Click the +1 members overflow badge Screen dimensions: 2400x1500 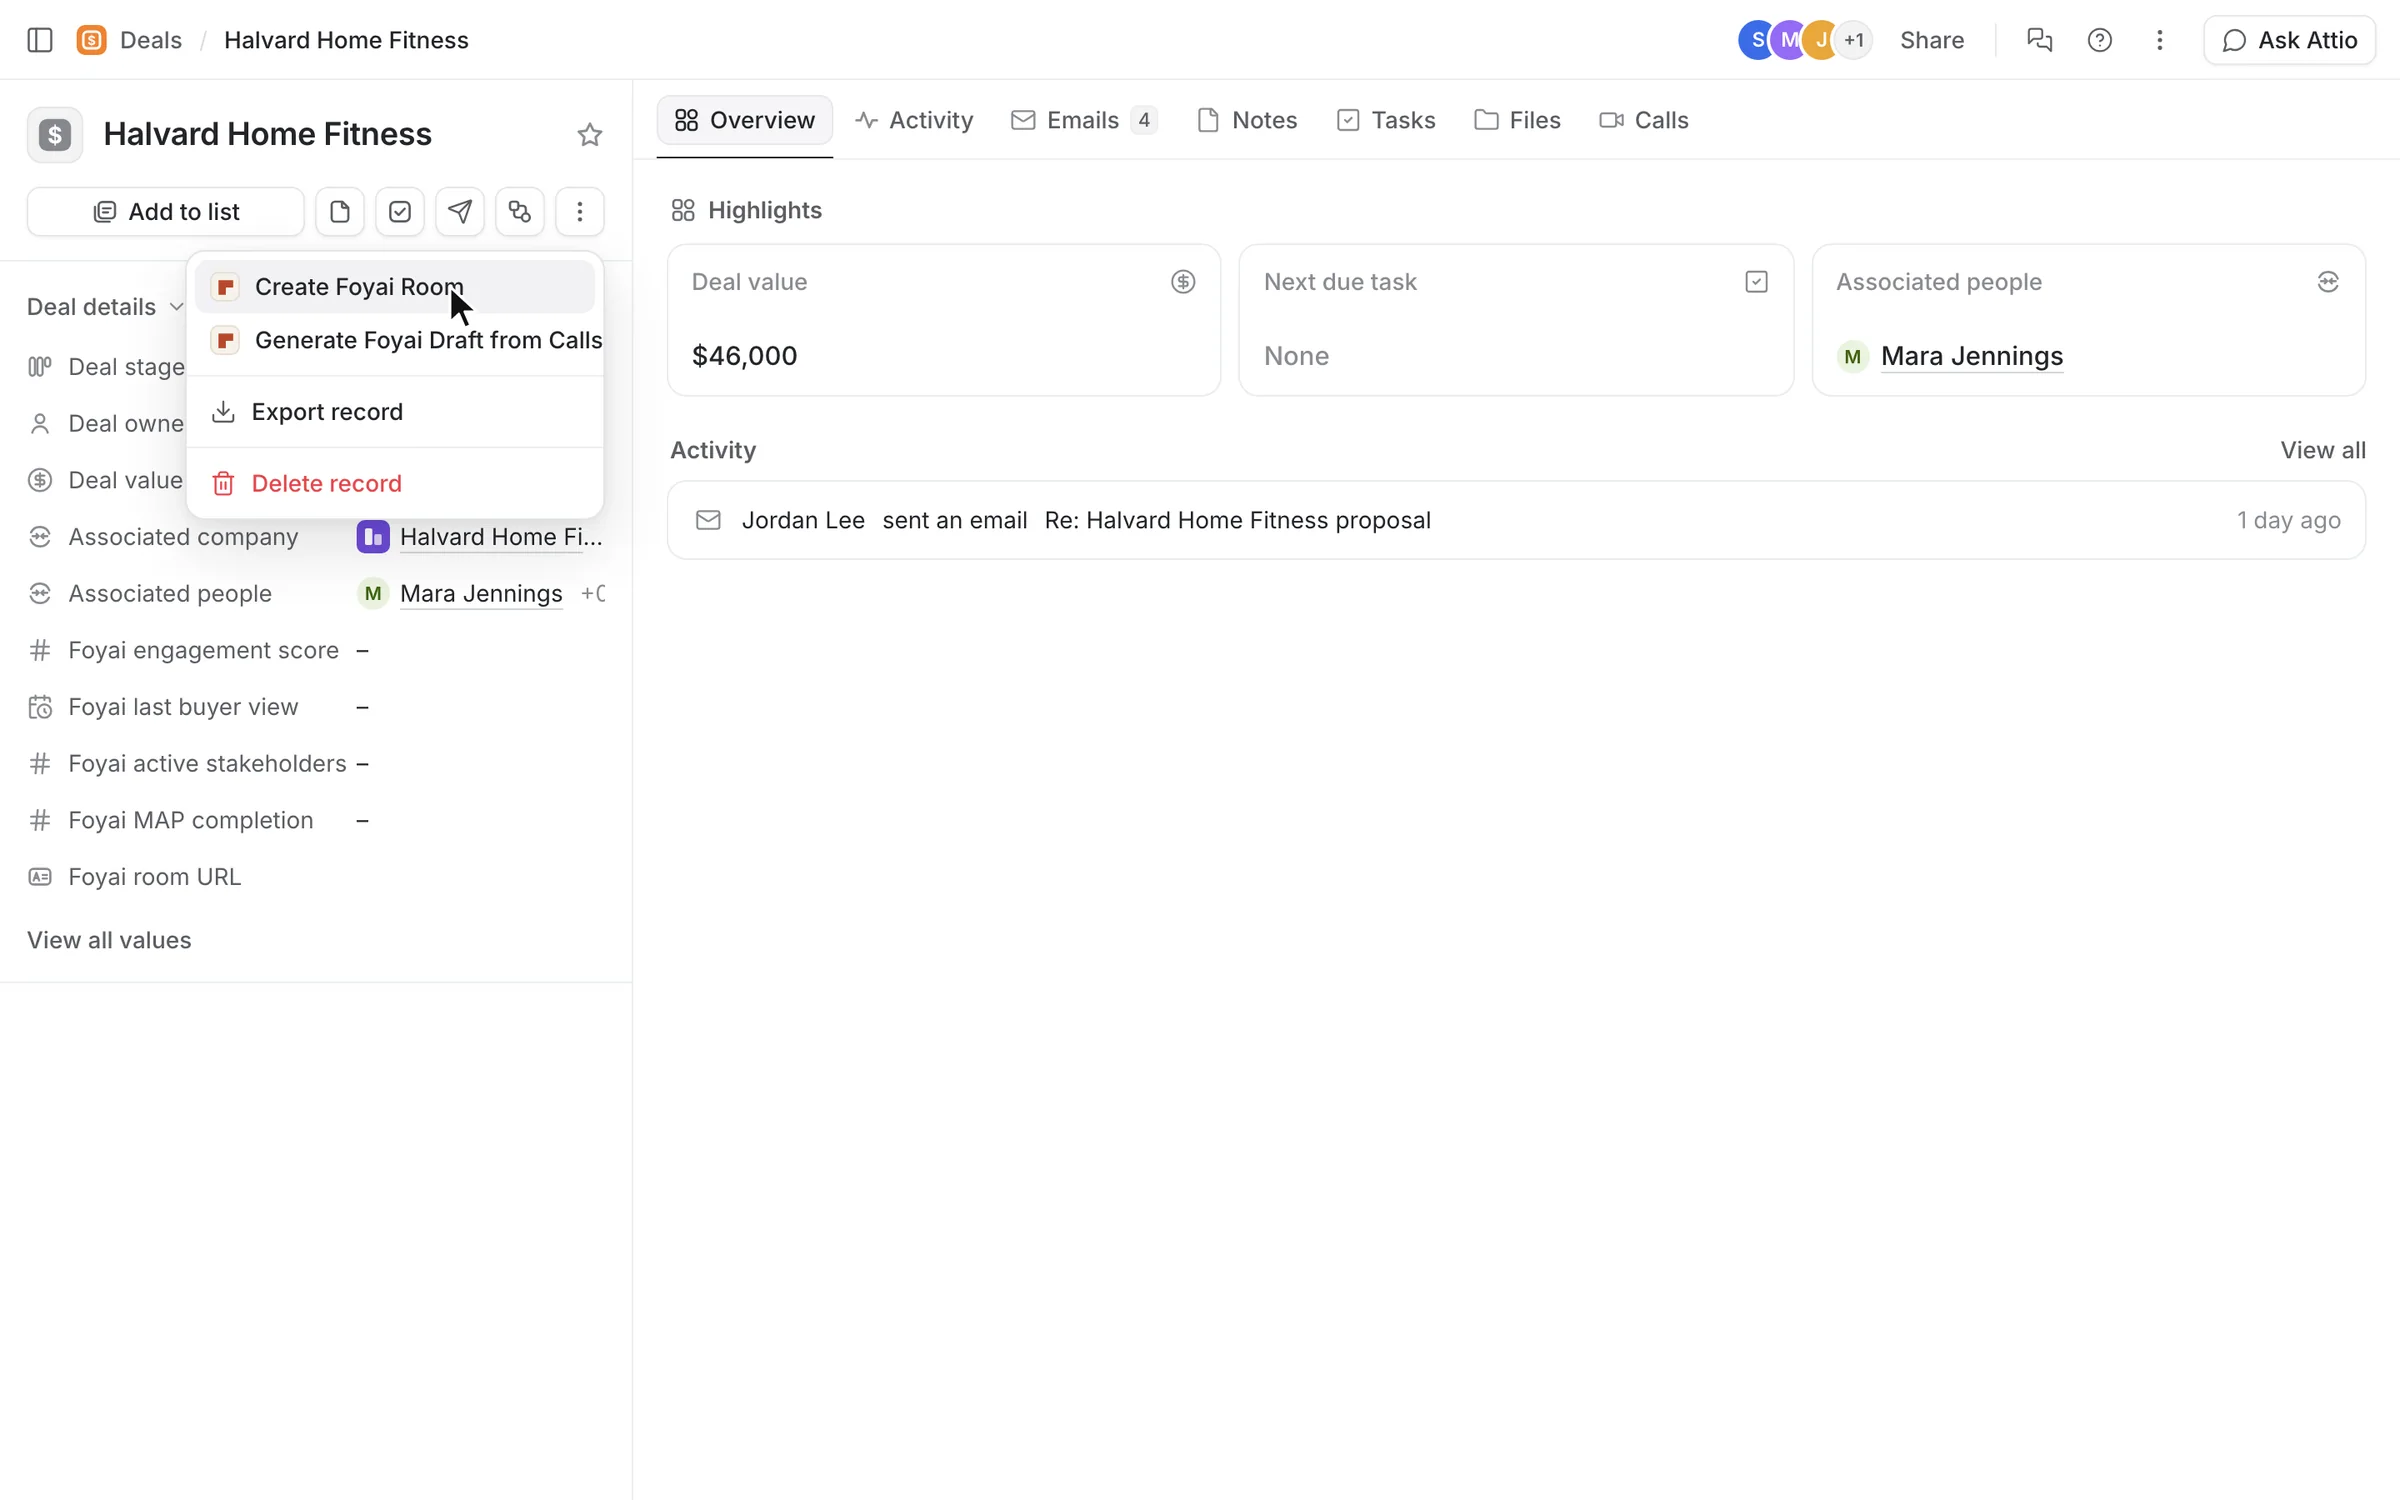pos(1854,40)
